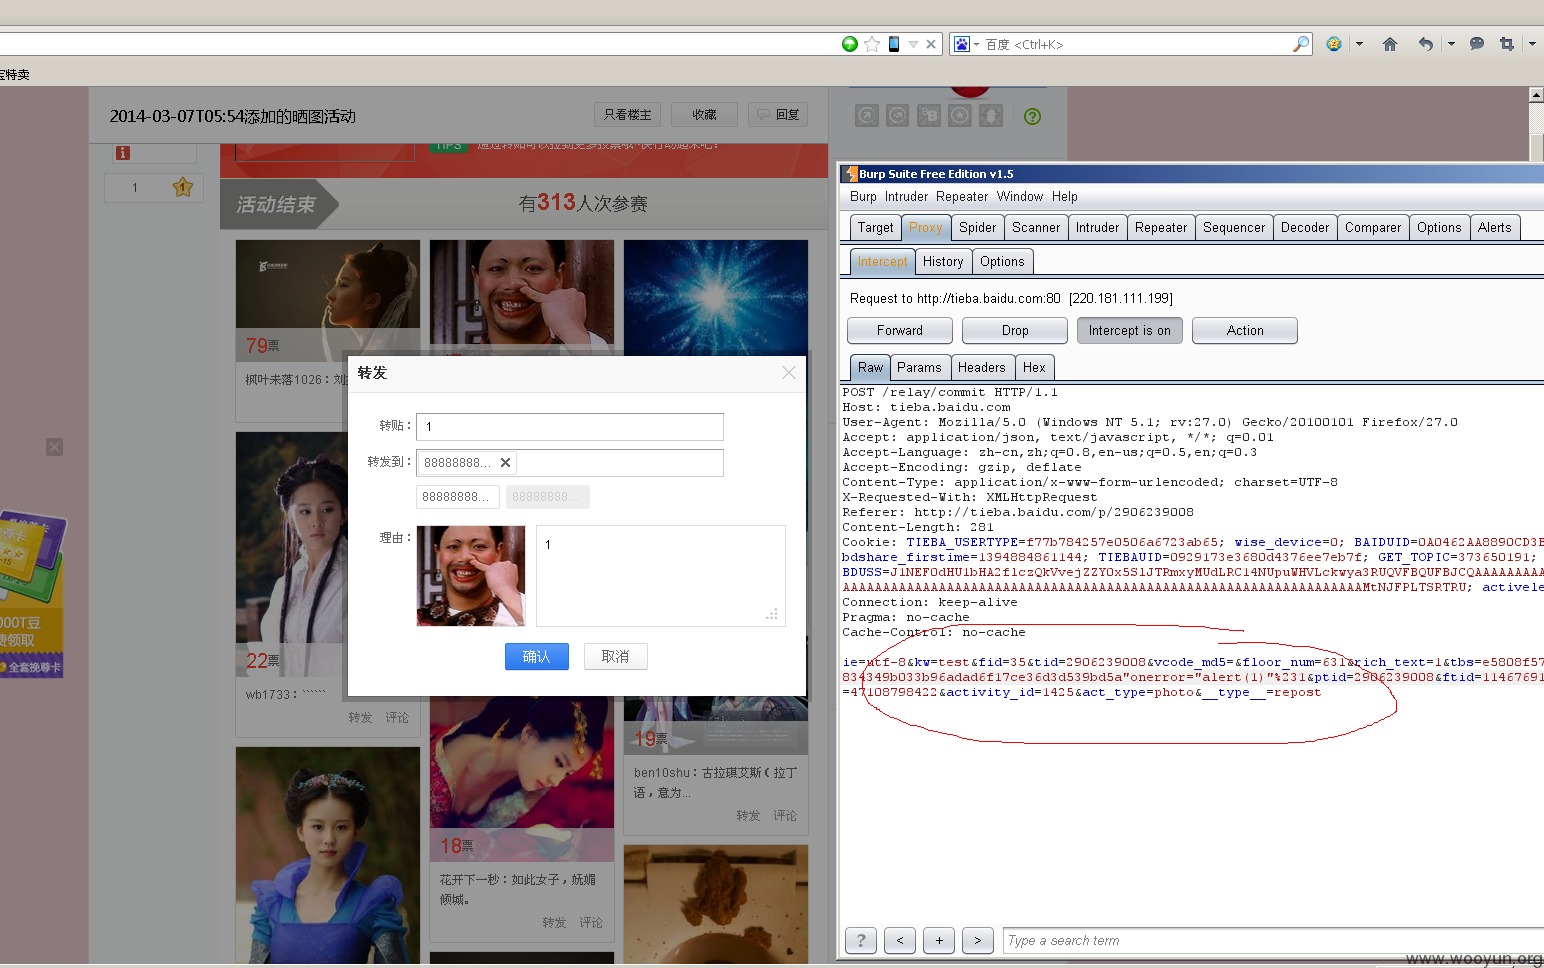Bookmark page with the star icon

[872, 44]
